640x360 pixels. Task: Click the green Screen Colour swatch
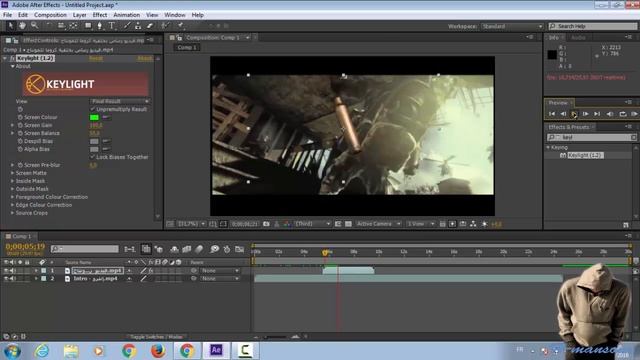click(94, 117)
